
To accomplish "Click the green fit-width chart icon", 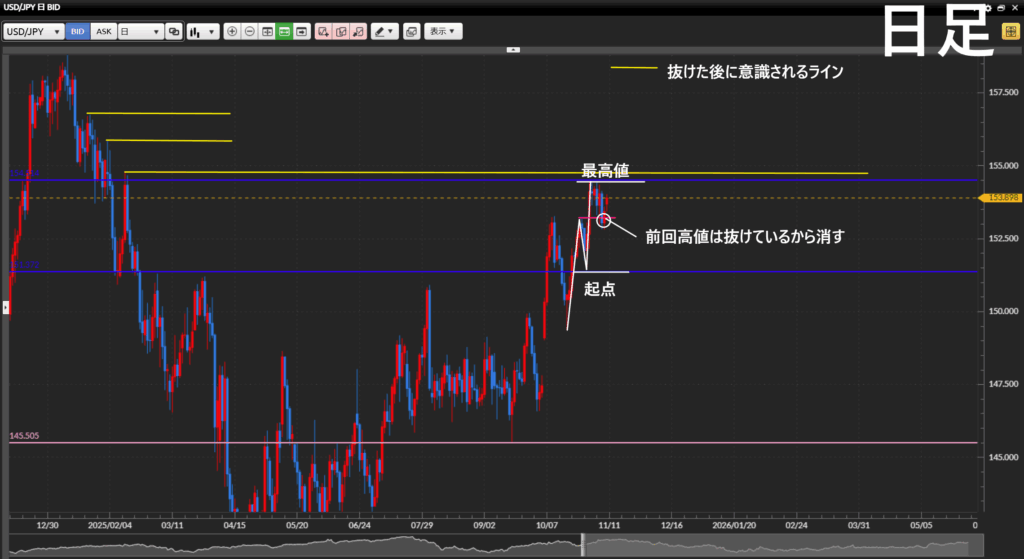I will point(284,32).
